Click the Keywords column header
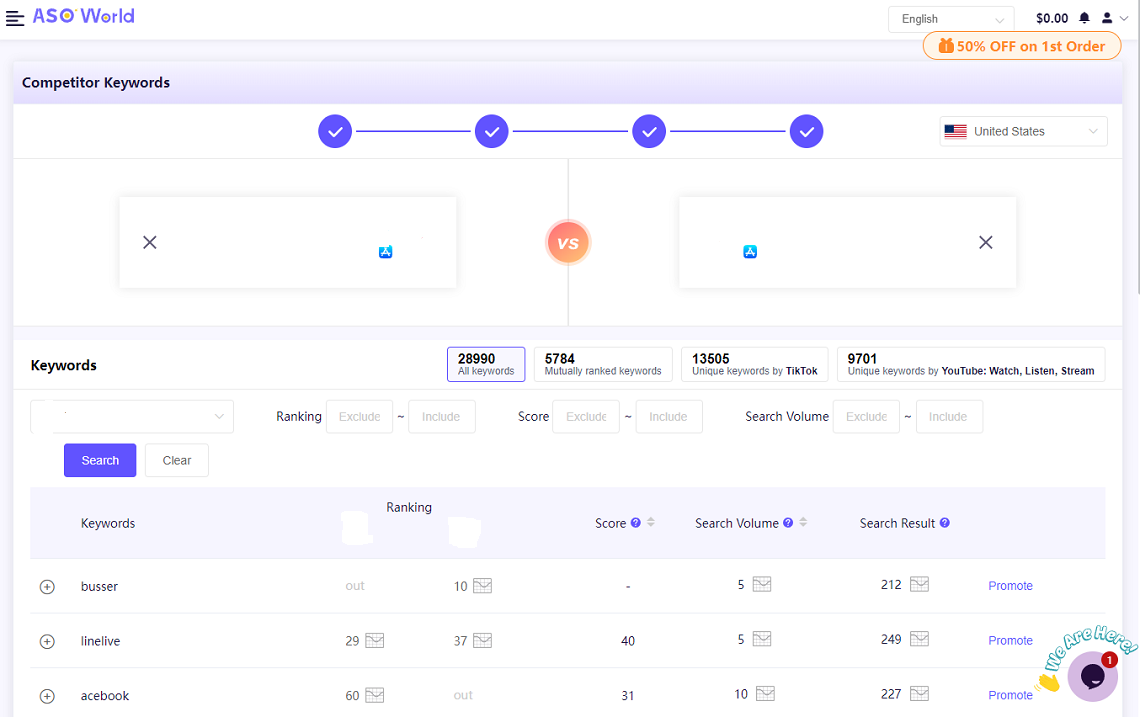 (108, 524)
